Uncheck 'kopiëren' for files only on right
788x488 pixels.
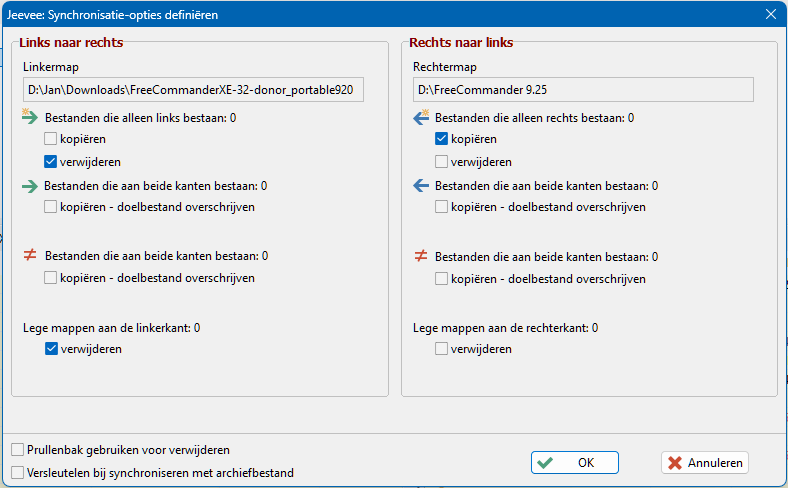pyautogui.click(x=441, y=139)
